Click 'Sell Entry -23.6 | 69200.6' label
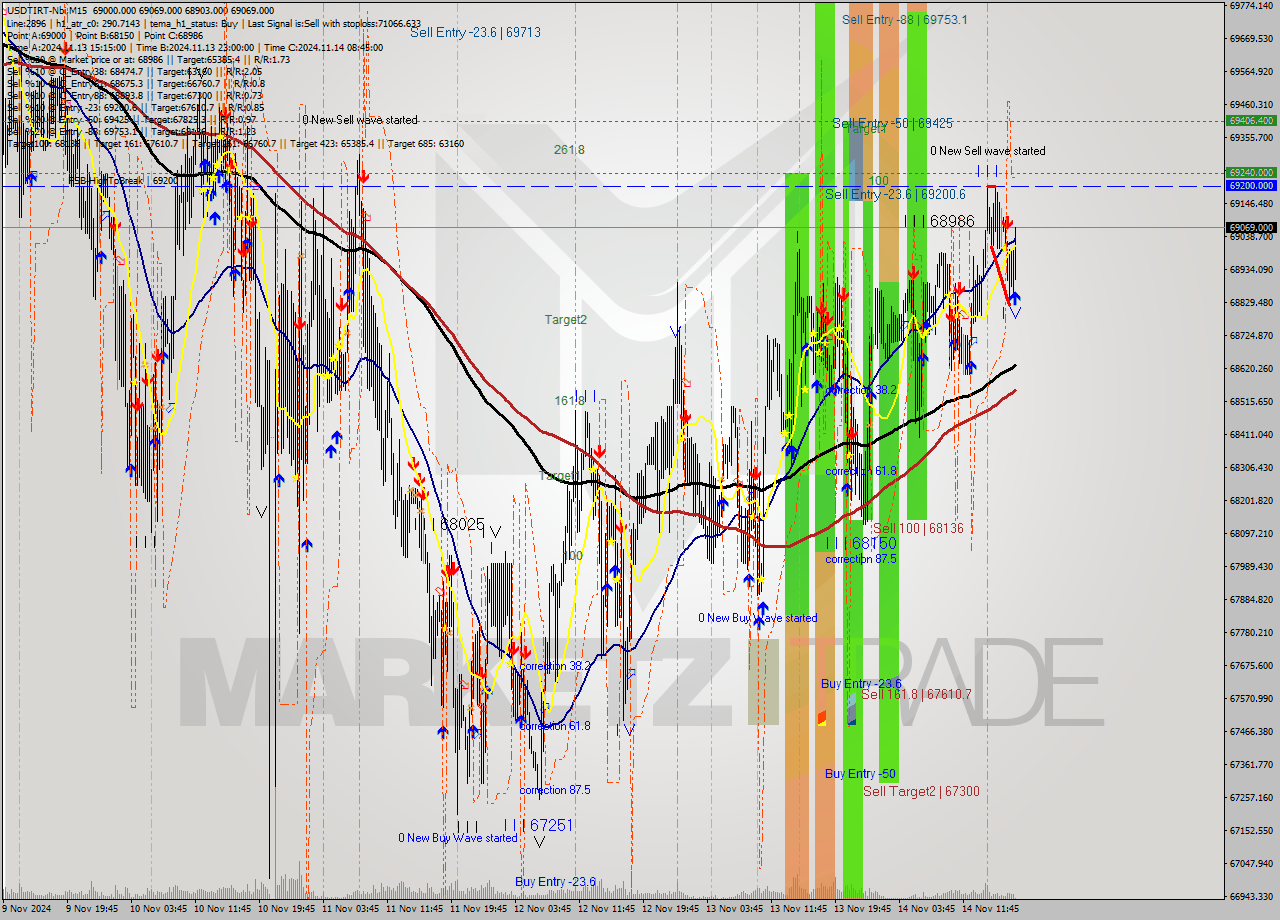The height and width of the screenshot is (920, 1280). tap(895, 194)
